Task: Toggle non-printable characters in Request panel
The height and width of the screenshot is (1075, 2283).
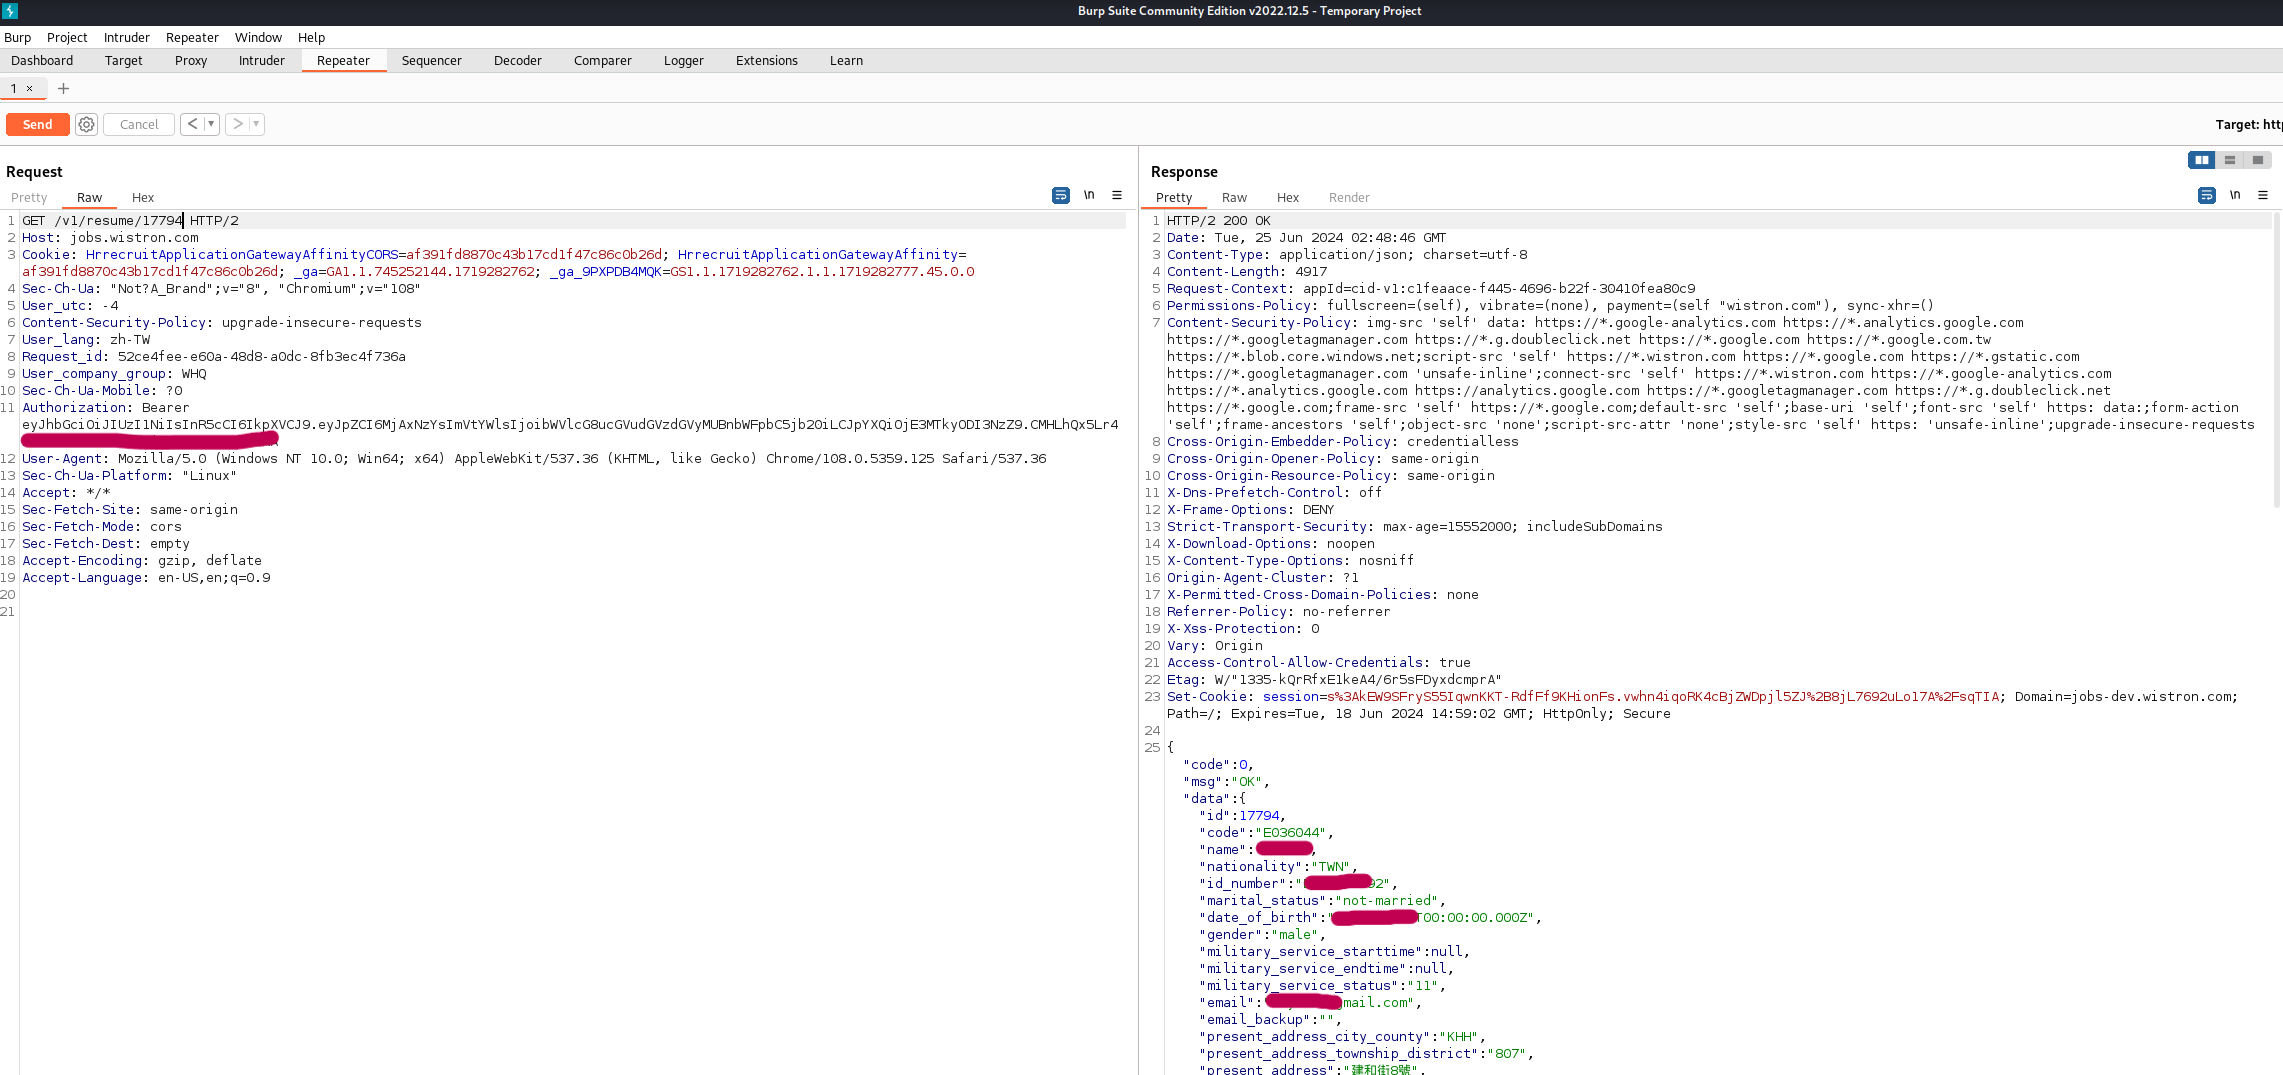Action: coord(1089,195)
